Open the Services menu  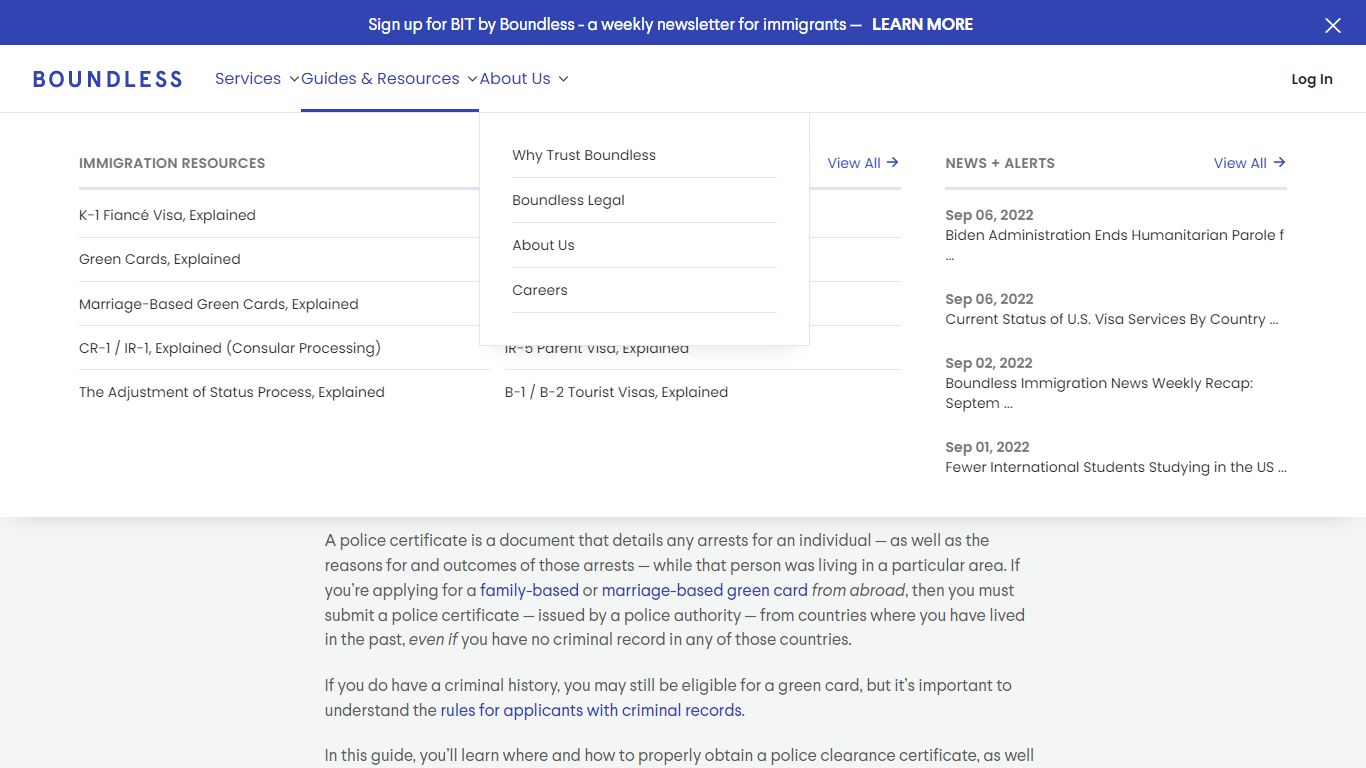click(x=248, y=79)
